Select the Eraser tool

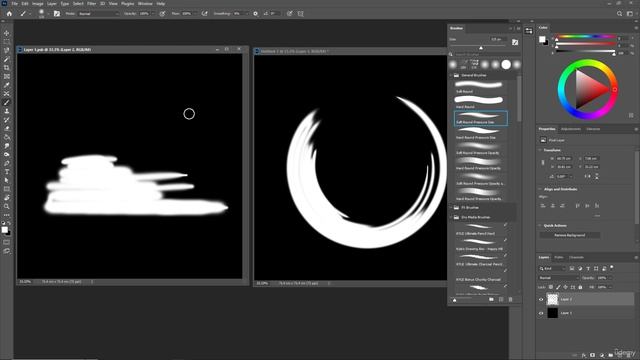(x=7, y=129)
